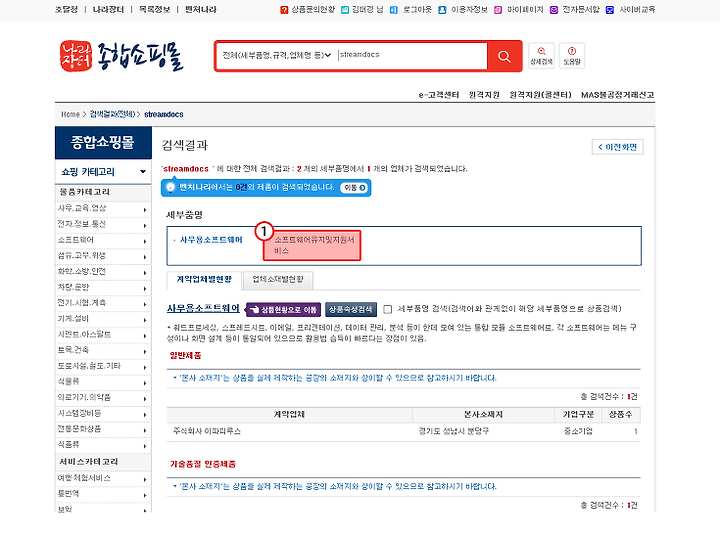Open the 사무용소프트웨어 link in 세부품명 box
Screen dimensions: 720x537
[211, 240]
